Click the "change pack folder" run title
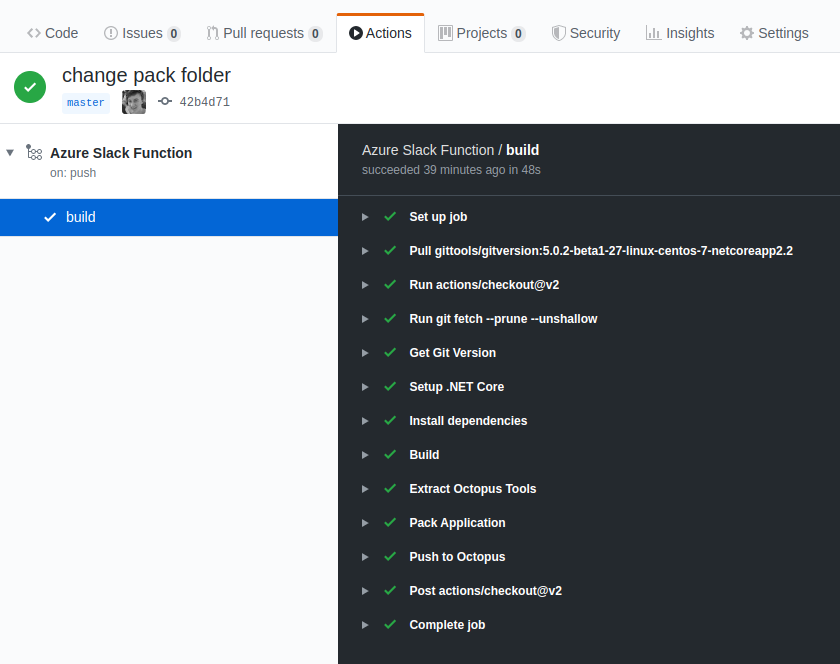 pos(146,76)
